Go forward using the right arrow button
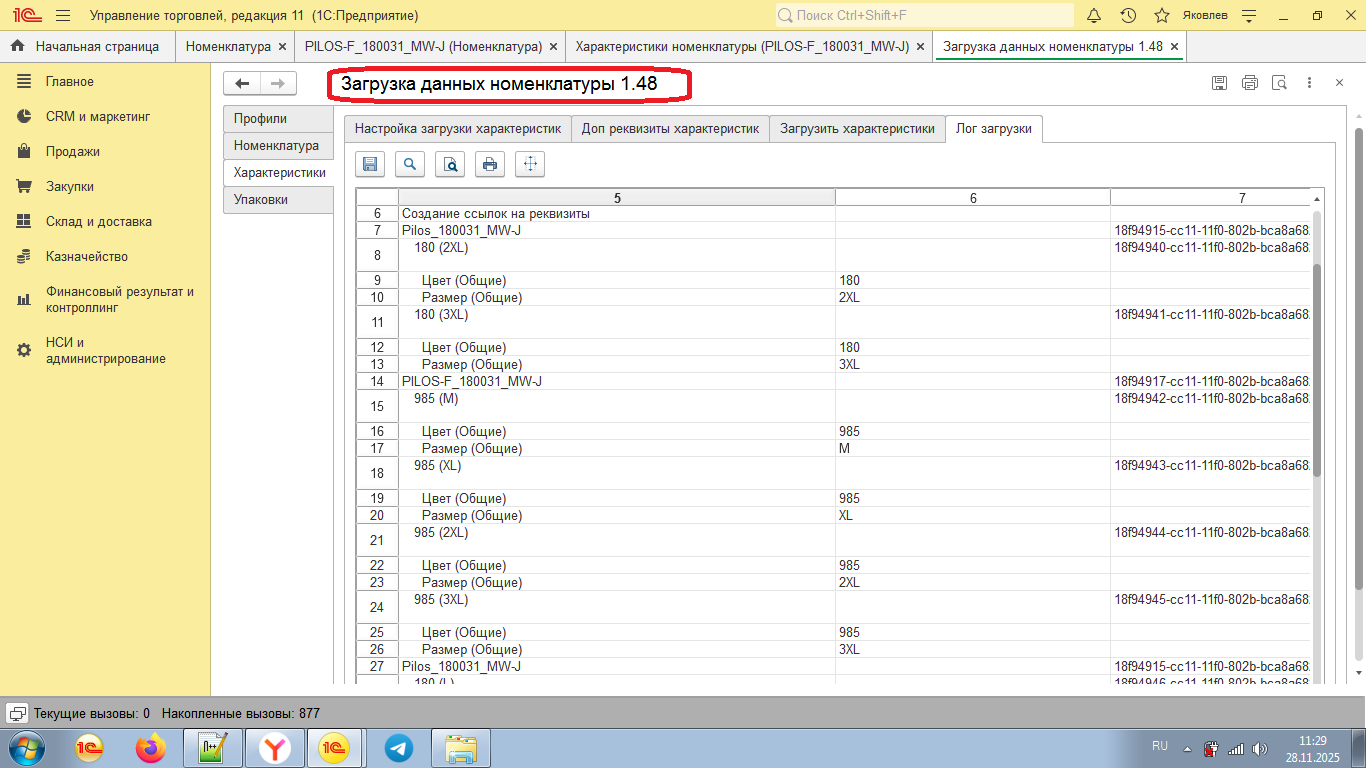Viewport: 1366px width, 768px height. pyautogui.click(x=279, y=84)
